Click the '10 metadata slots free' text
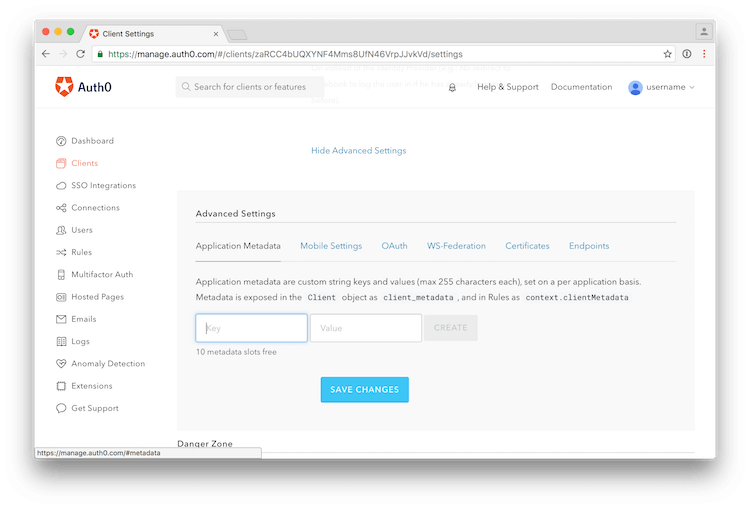Image resolution: width=750 pixels, height=508 pixels. click(x=236, y=352)
